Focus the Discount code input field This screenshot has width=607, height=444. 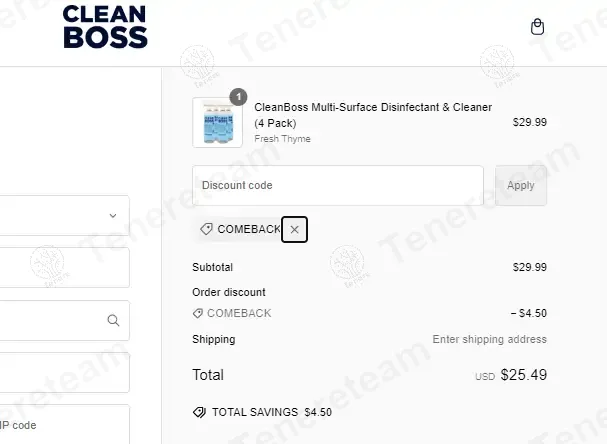[338, 186]
